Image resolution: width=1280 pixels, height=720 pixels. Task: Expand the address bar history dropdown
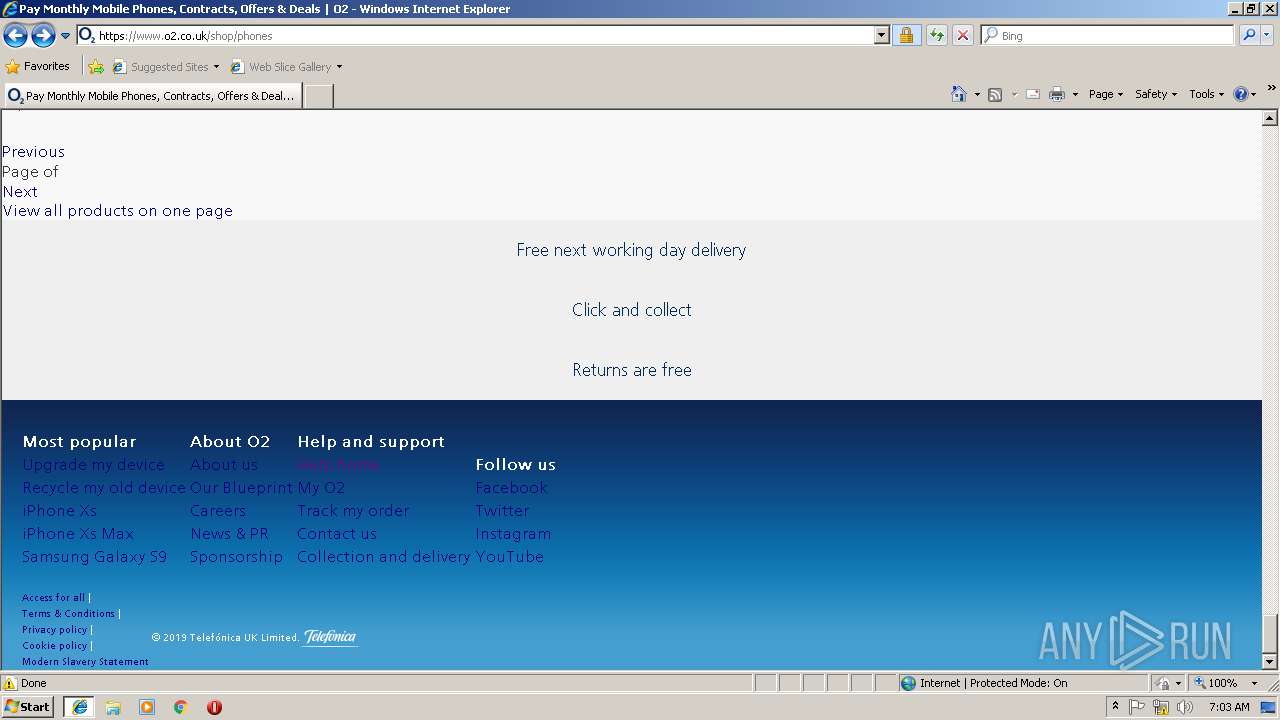[881, 36]
